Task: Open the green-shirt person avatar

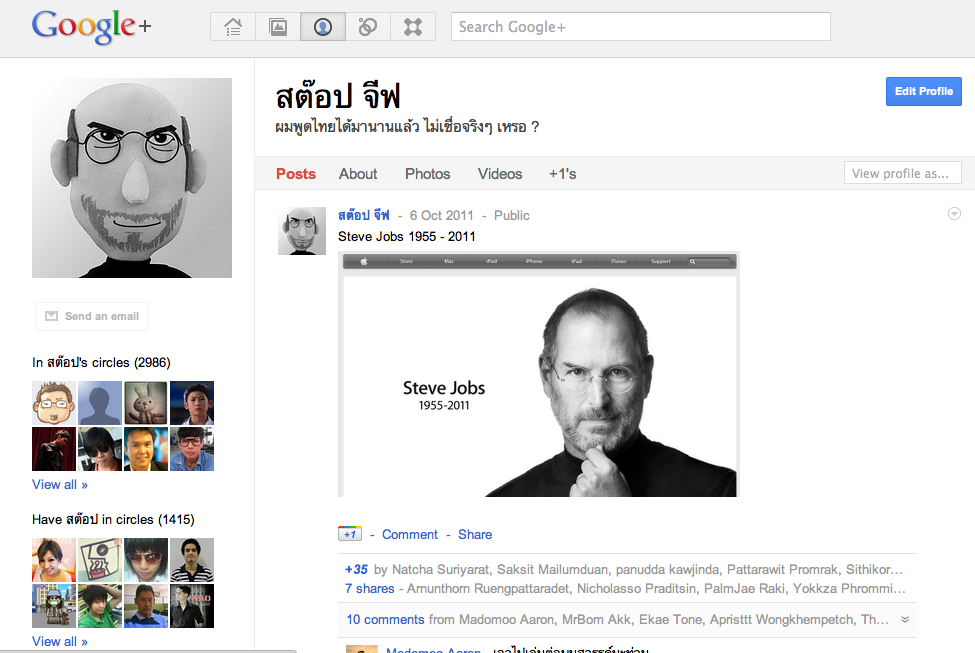Action: (100, 606)
